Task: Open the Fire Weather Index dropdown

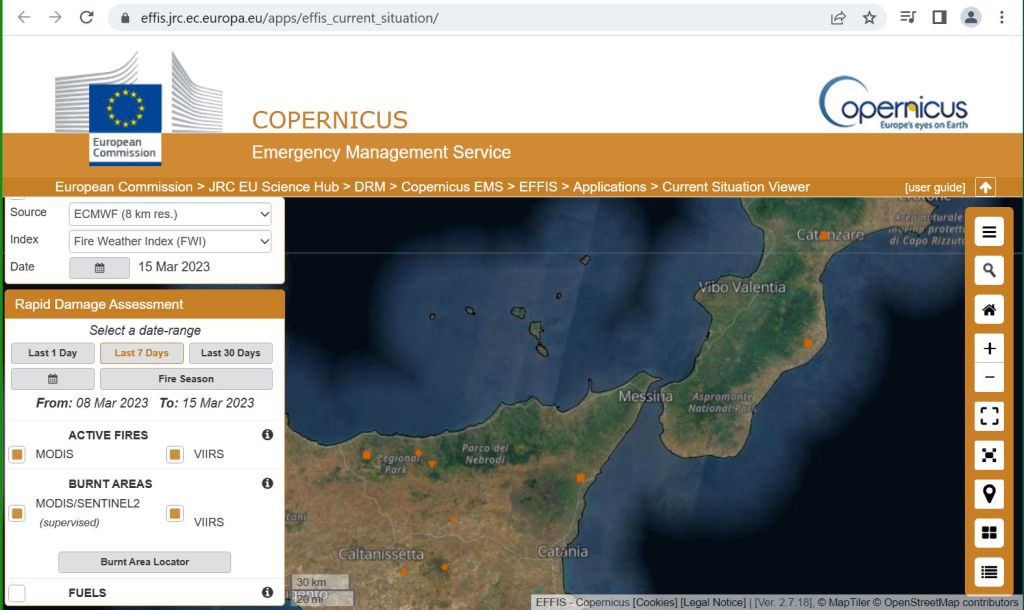Action: [x=171, y=241]
